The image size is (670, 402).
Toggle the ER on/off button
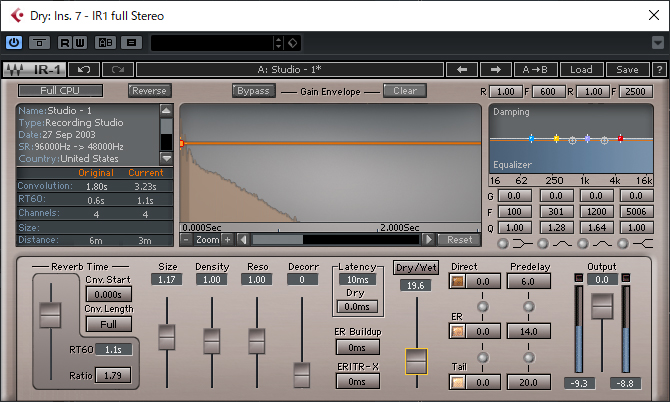(457, 332)
